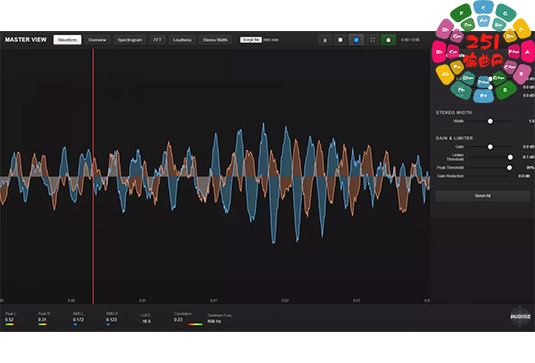
Task: Click the stop playback button
Action: tap(340, 40)
